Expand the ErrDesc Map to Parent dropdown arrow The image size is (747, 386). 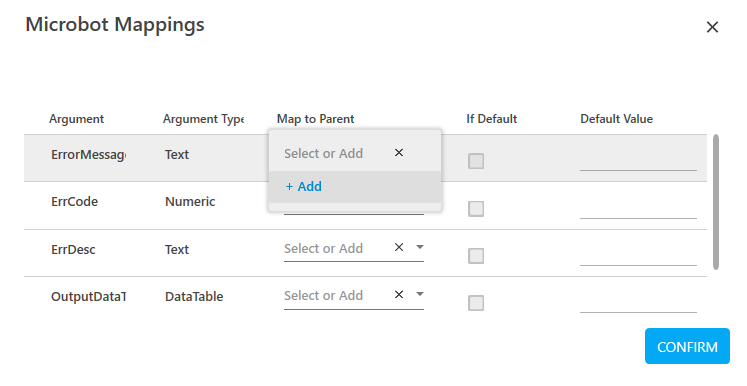pos(420,247)
